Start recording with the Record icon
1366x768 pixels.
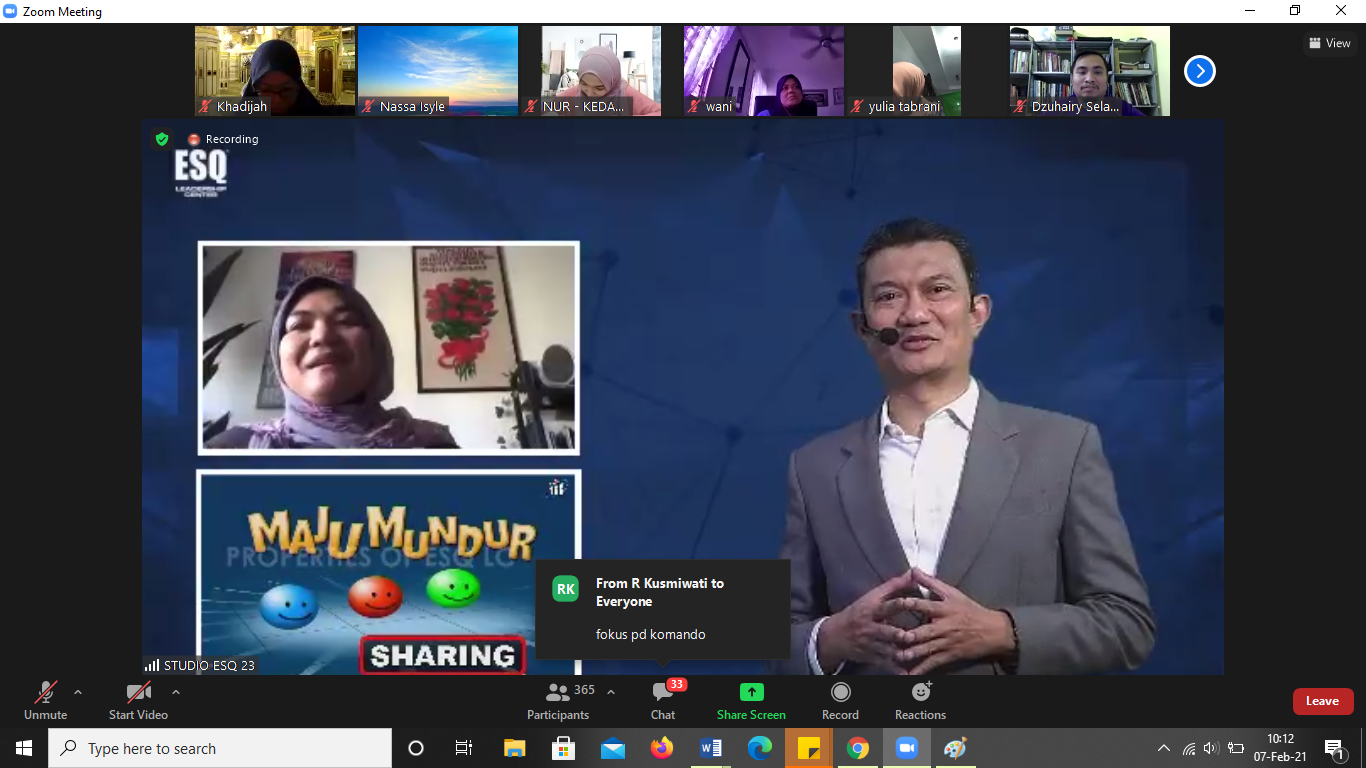[x=840, y=692]
